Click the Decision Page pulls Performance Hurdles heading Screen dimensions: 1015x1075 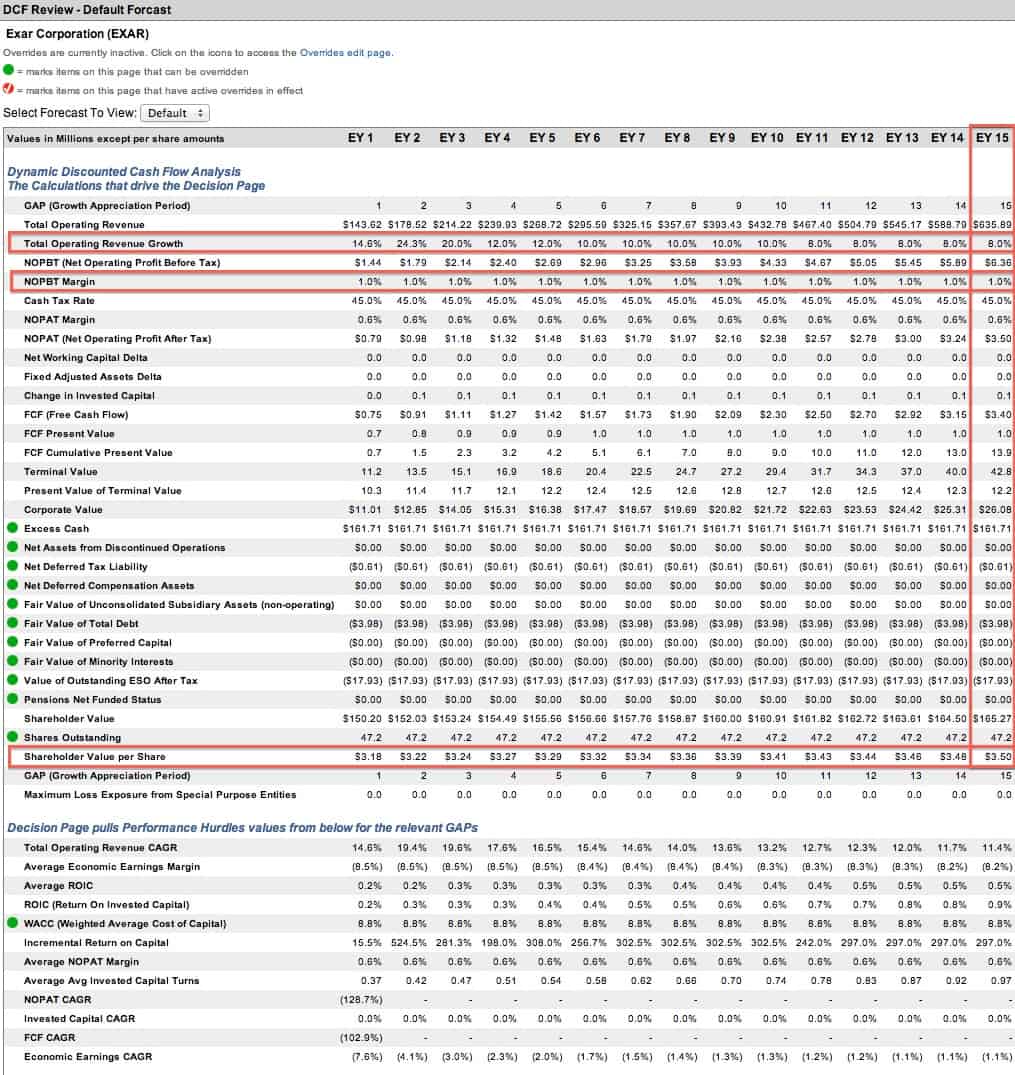tap(243, 828)
